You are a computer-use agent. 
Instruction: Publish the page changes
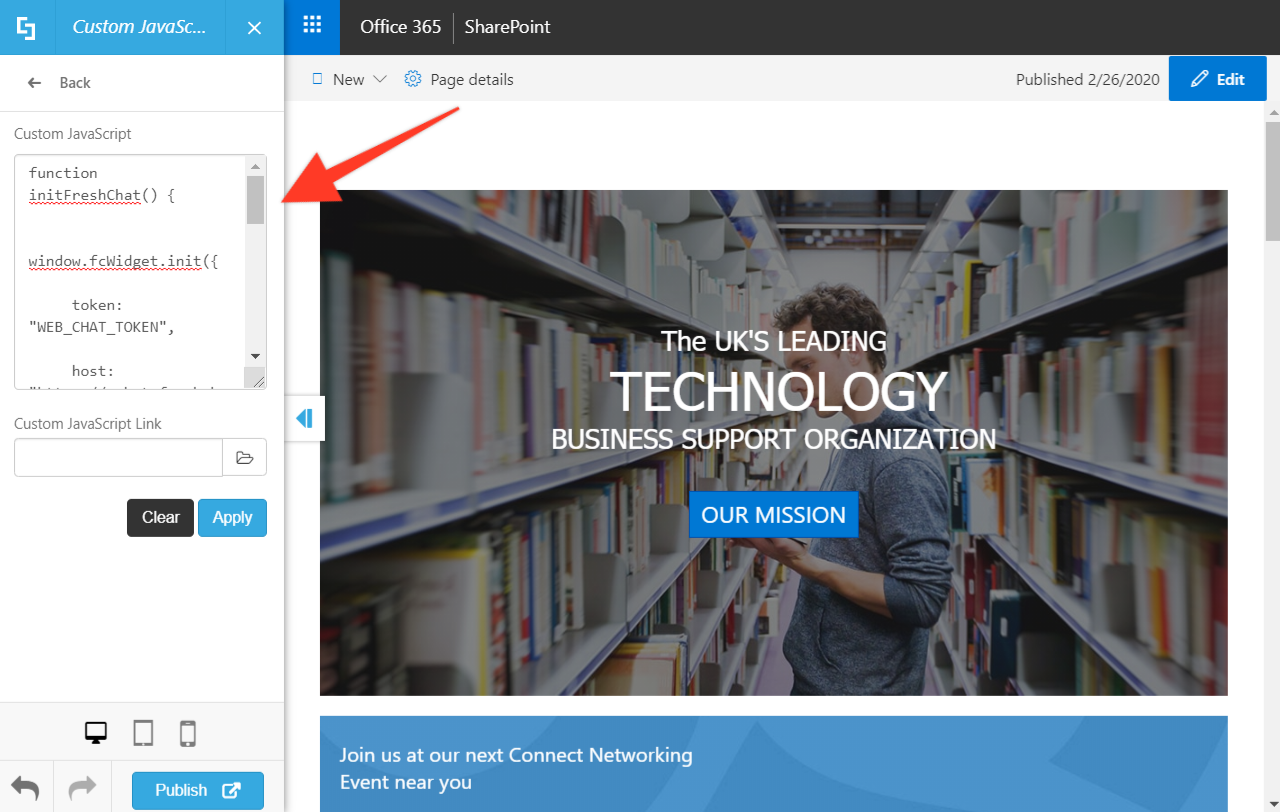click(198, 790)
